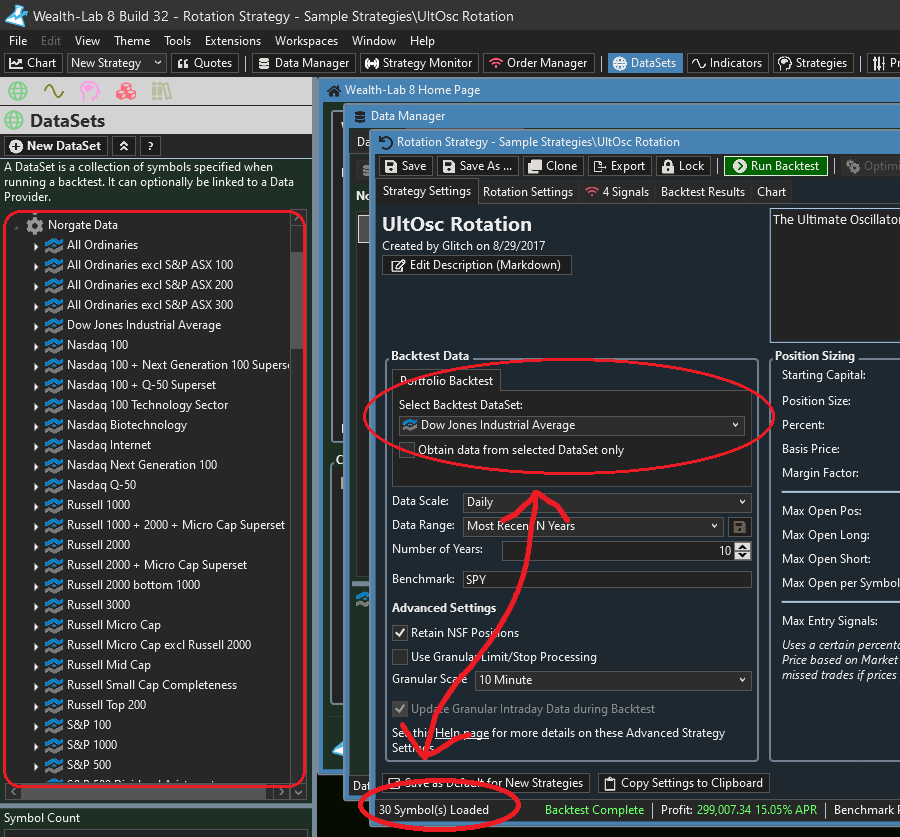The height and width of the screenshot is (837, 900).
Task: Export the current strategy
Action: click(620, 166)
